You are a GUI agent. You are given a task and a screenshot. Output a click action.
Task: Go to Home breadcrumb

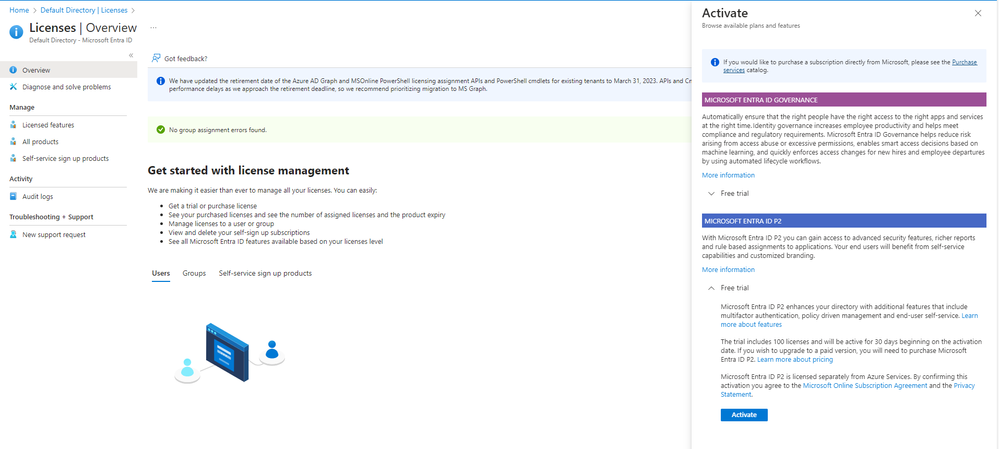(18, 10)
